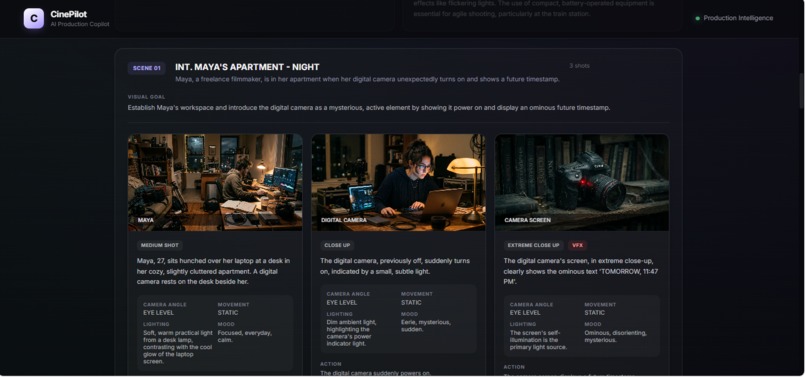Click 'Ominous, disorienting, mysterious.' mood value
The width and height of the screenshot is (806, 377).
(615, 336)
